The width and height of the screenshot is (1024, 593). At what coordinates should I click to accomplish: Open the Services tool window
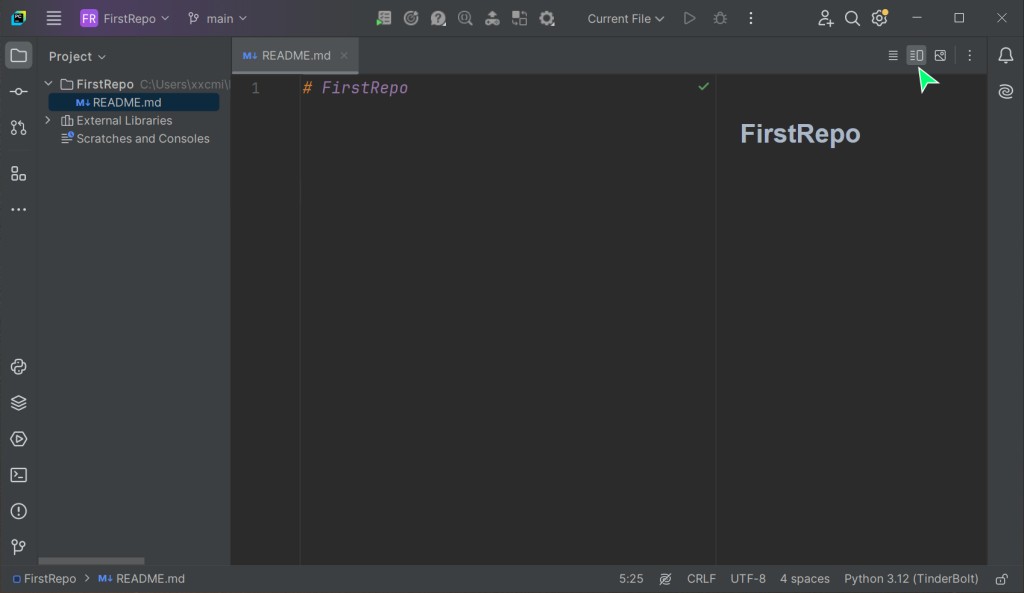[x=18, y=439]
